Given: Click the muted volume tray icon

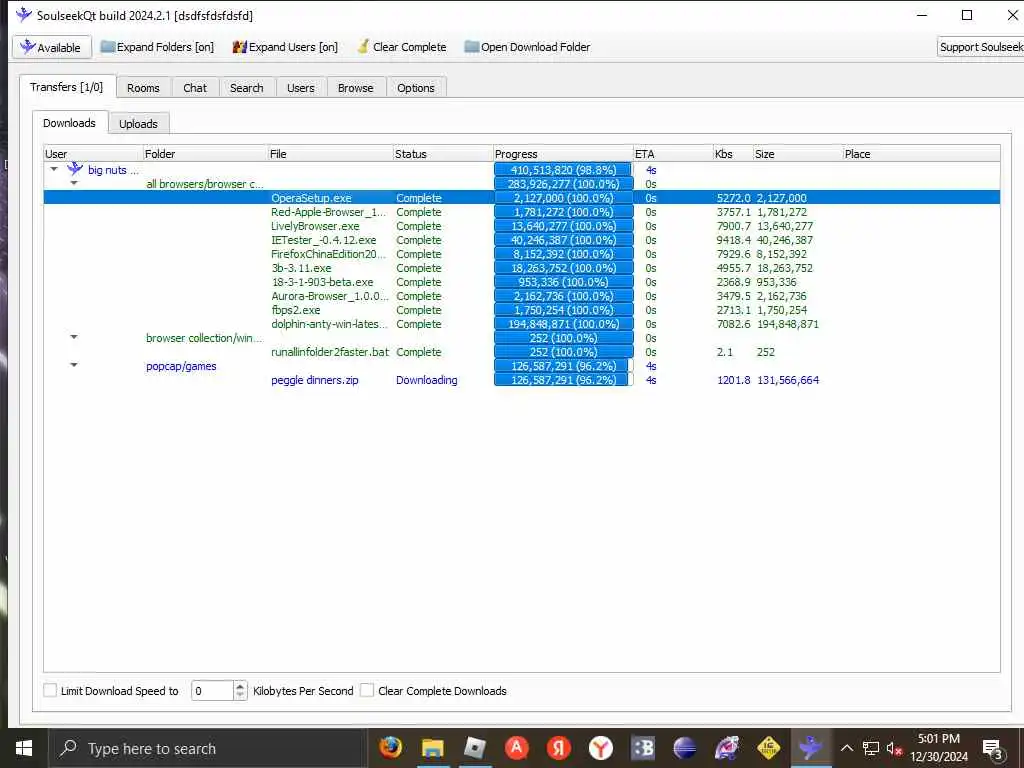Looking at the screenshot, I should [894, 749].
